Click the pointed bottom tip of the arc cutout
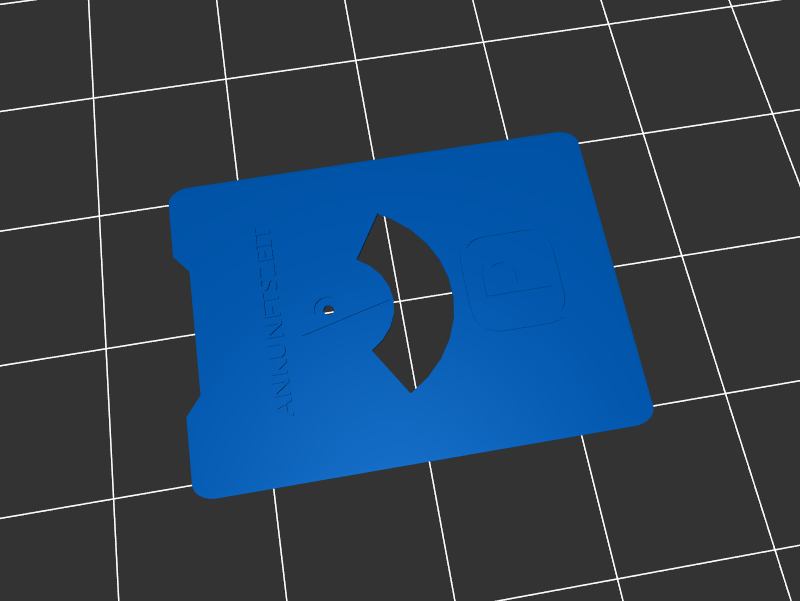 pyautogui.click(x=411, y=388)
